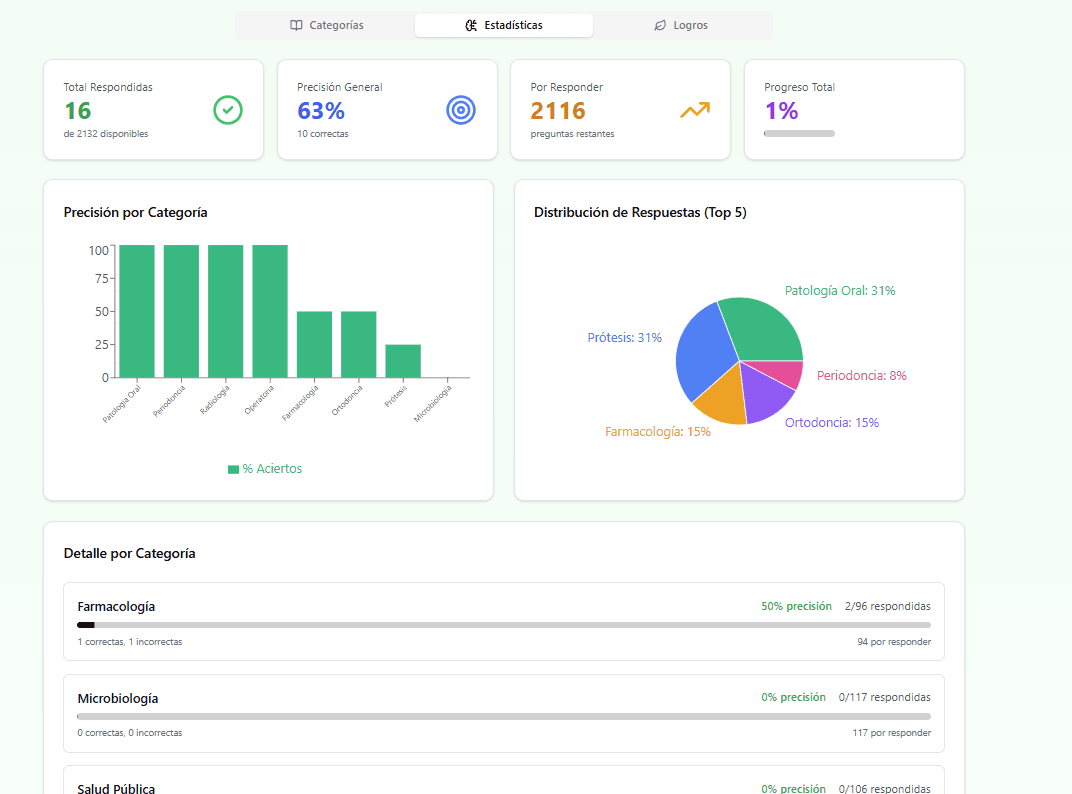This screenshot has width=1072, height=794.
Task: Click the Salud Pública category title
Action: point(116,789)
